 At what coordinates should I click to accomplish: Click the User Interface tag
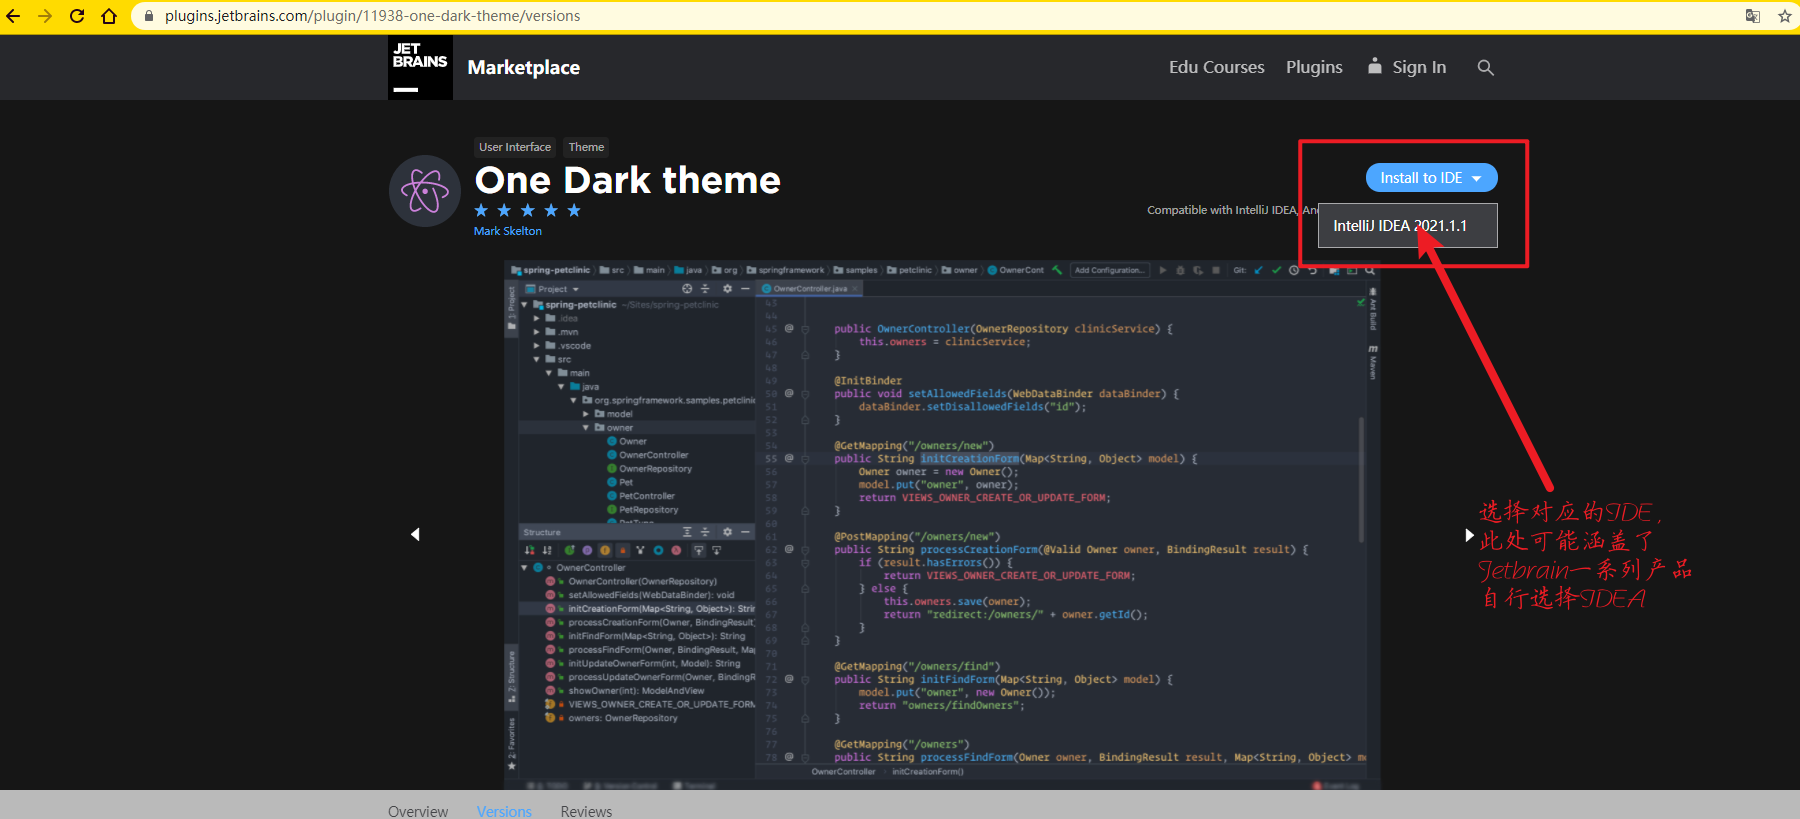pyautogui.click(x=515, y=147)
